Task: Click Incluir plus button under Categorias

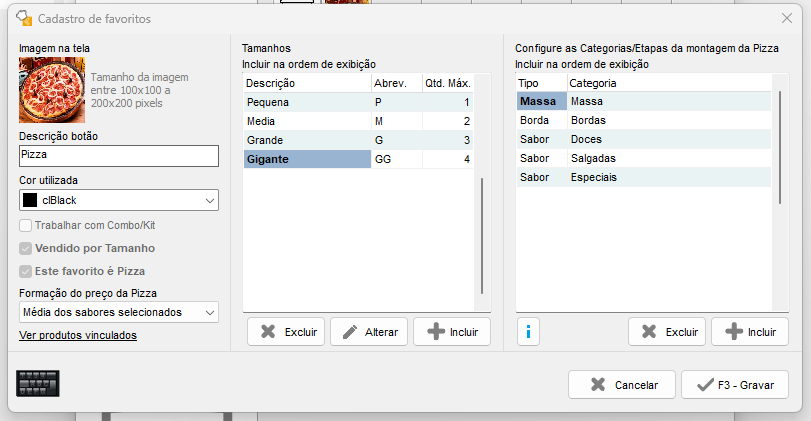Action: click(x=749, y=332)
